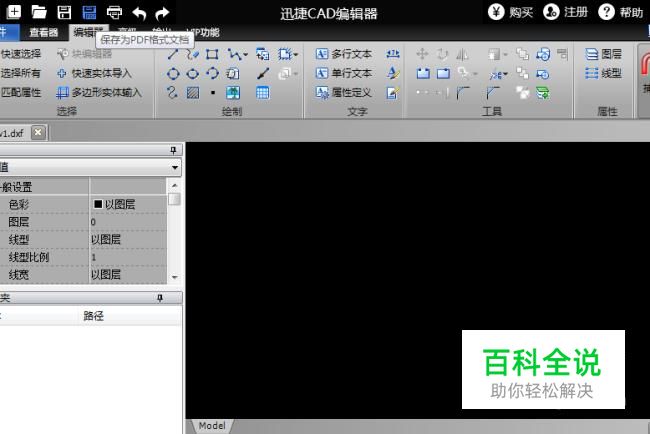Click the diagonal line tool in Draw group
This screenshot has height=434, width=650.
tap(263, 73)
